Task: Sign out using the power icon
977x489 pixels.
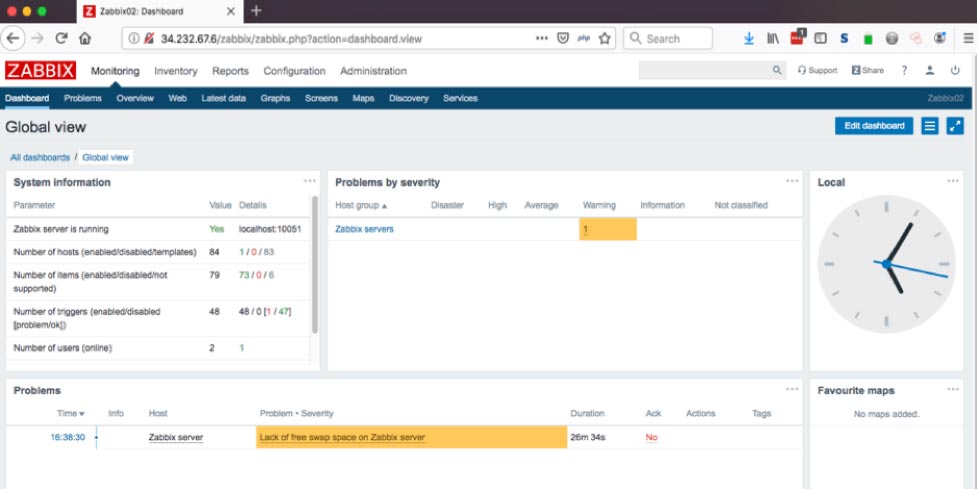Action: pyautogui.click(x=955, y=70)
